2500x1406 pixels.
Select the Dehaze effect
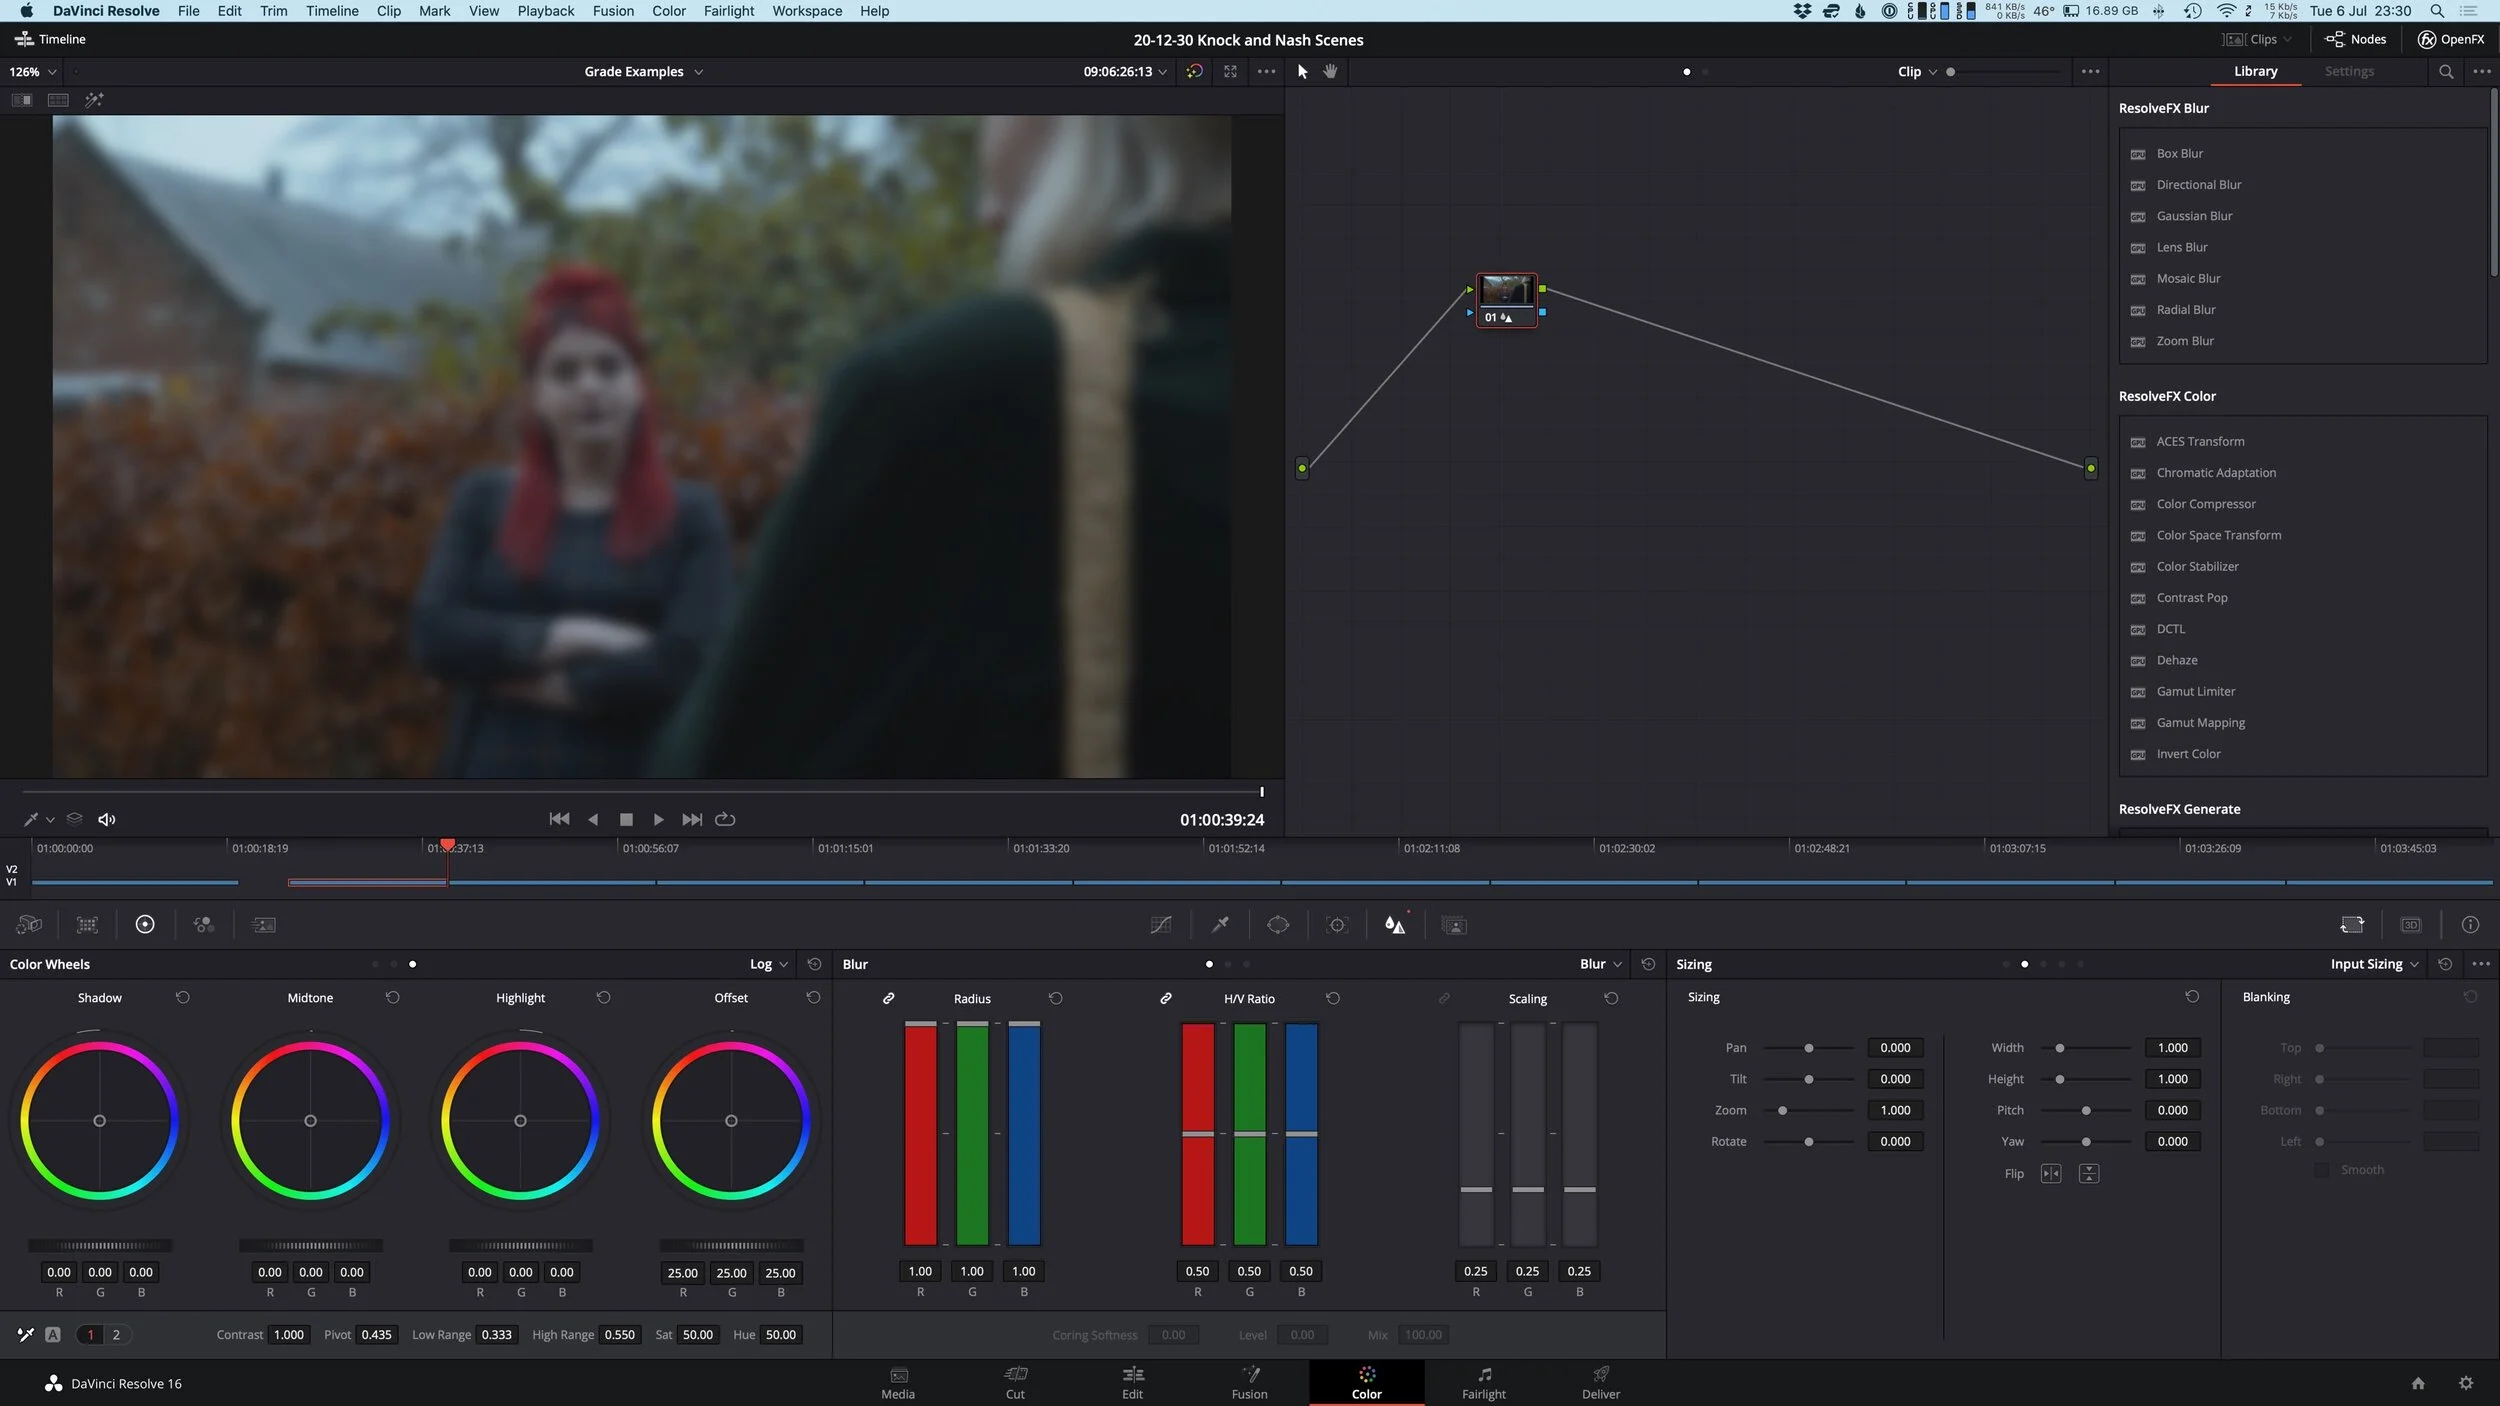[x=2176, y=660]
